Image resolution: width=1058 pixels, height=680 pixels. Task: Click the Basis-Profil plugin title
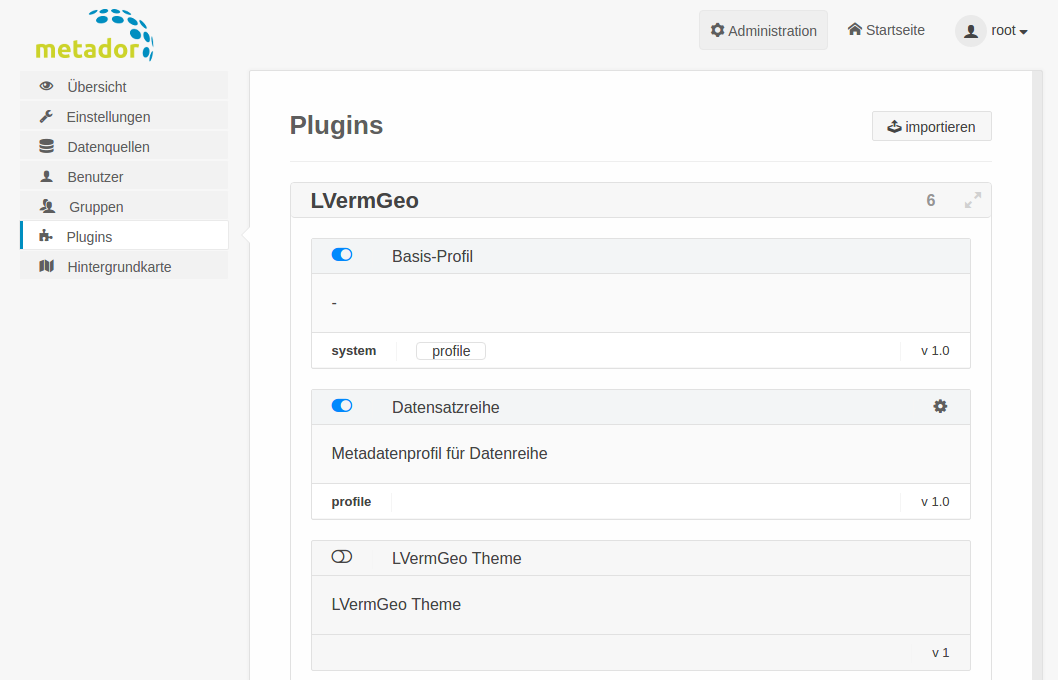(x=433, y=256)
